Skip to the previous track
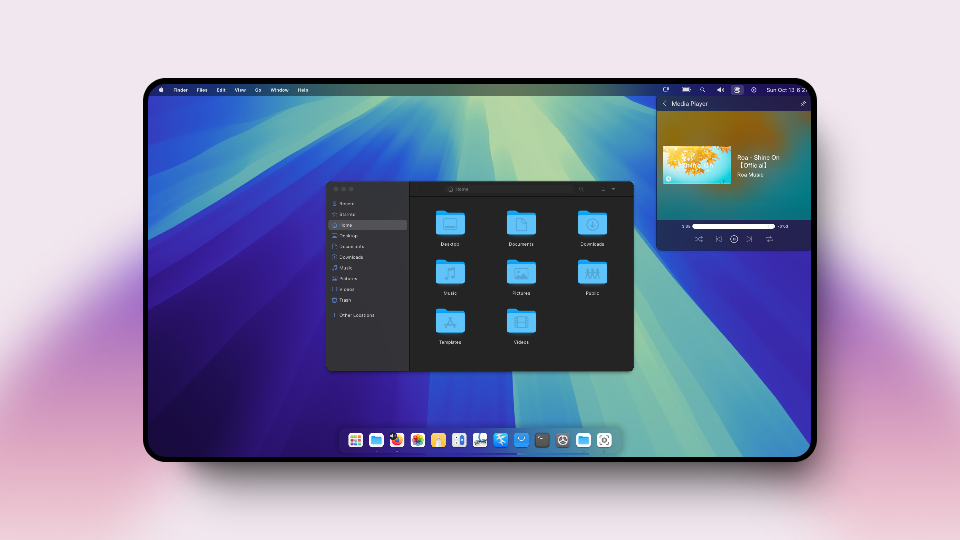 tap(719, 239)
